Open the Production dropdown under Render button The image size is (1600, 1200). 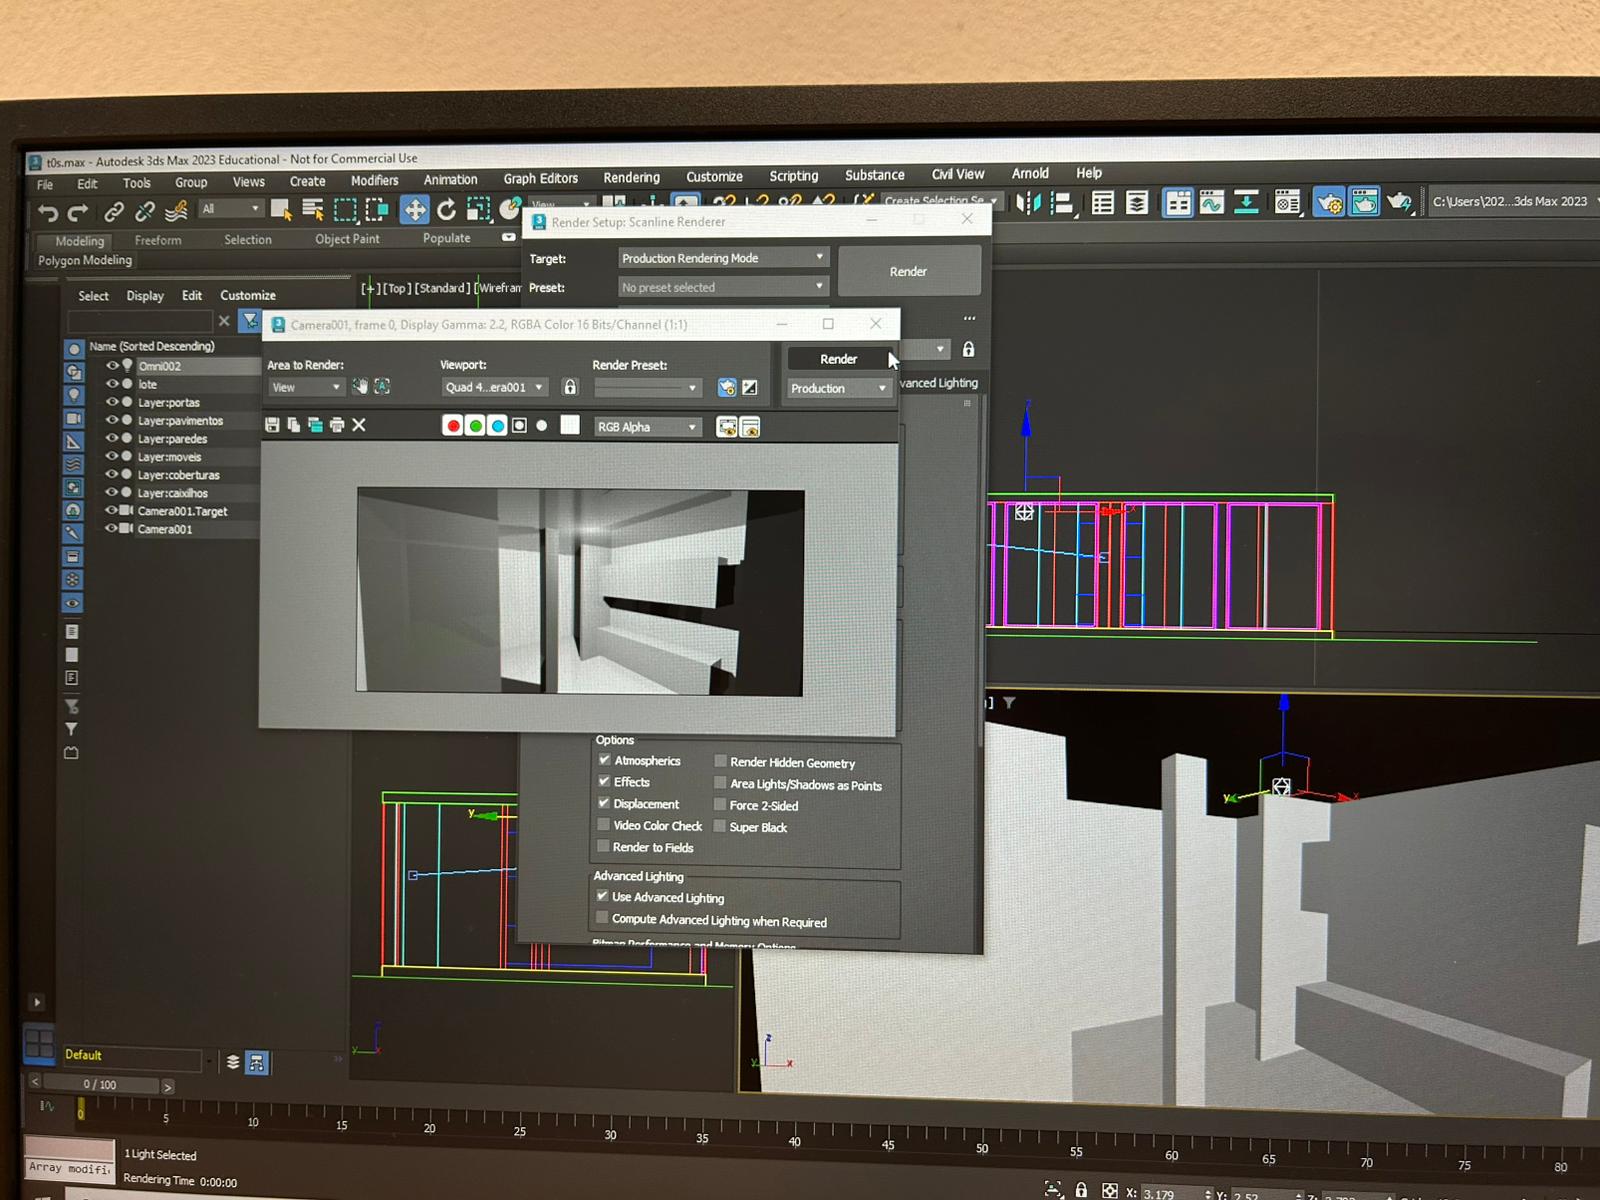coord(838,388)
